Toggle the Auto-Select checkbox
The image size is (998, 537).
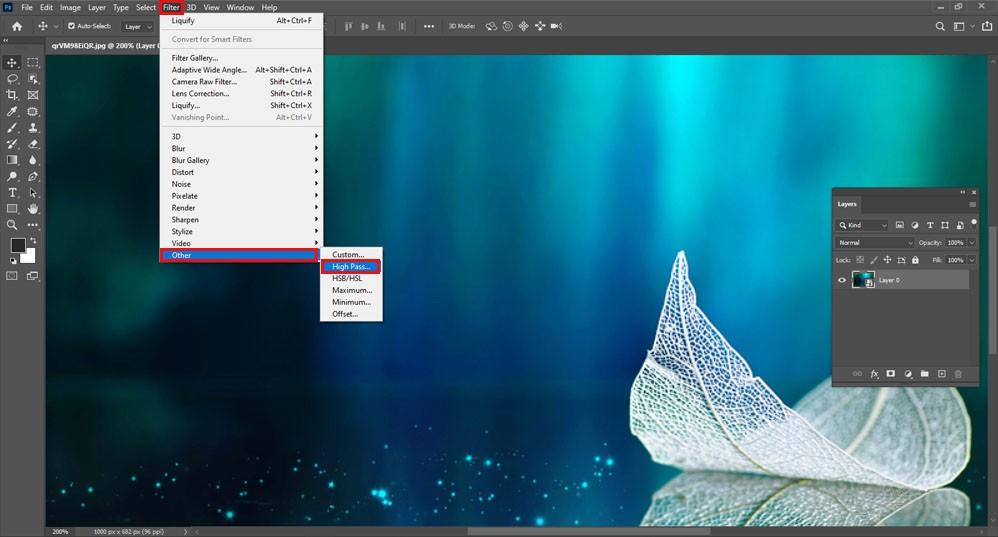click(71, 26)
